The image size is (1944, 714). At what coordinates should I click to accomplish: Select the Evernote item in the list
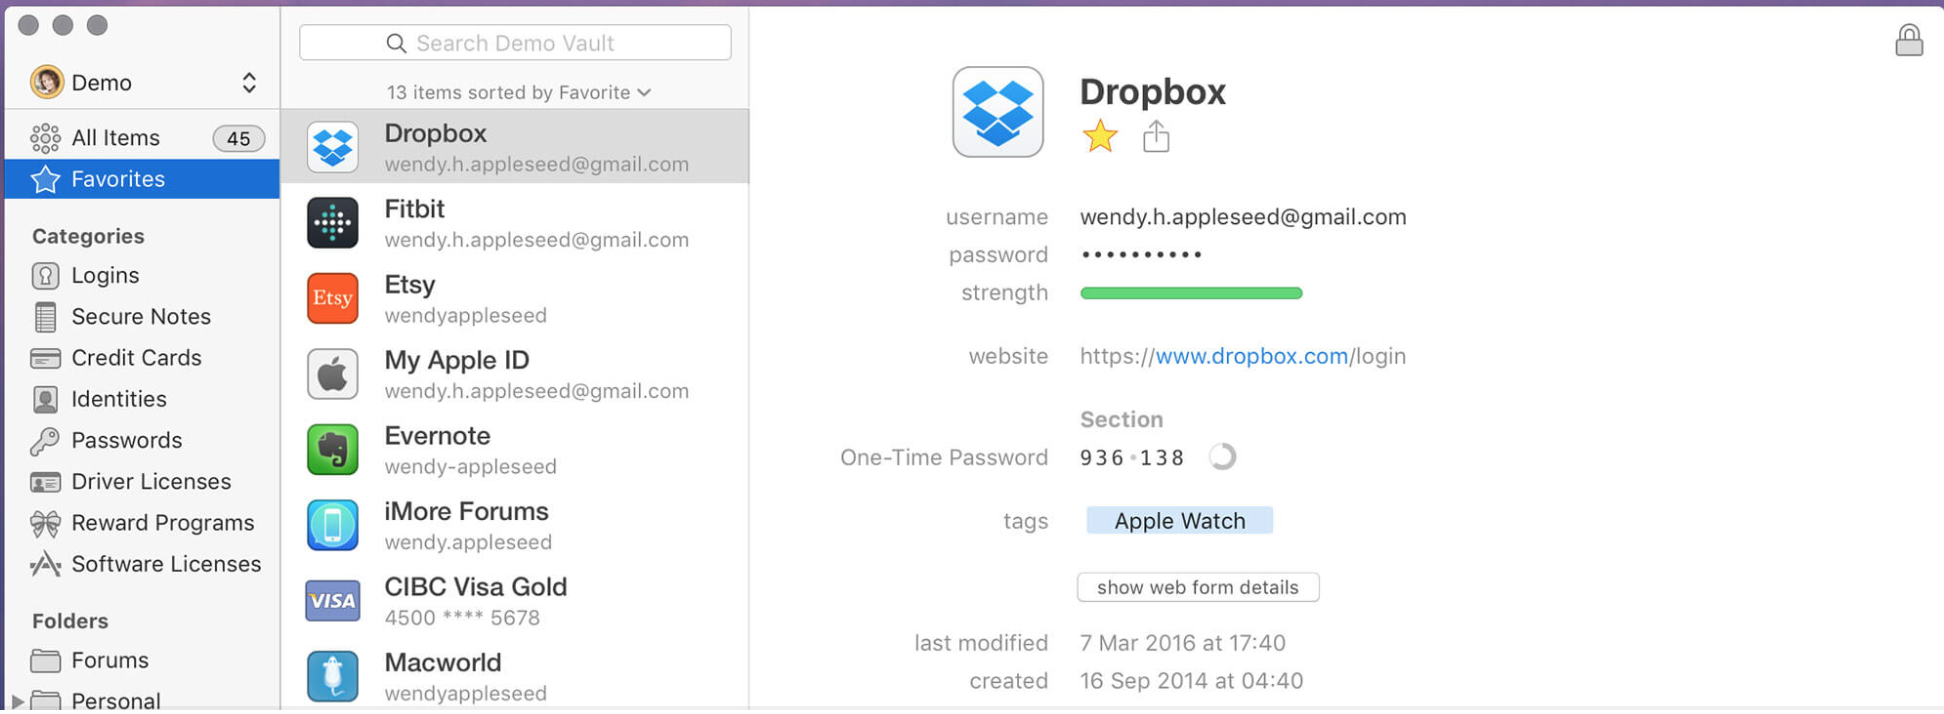click(x=515, y=449)
